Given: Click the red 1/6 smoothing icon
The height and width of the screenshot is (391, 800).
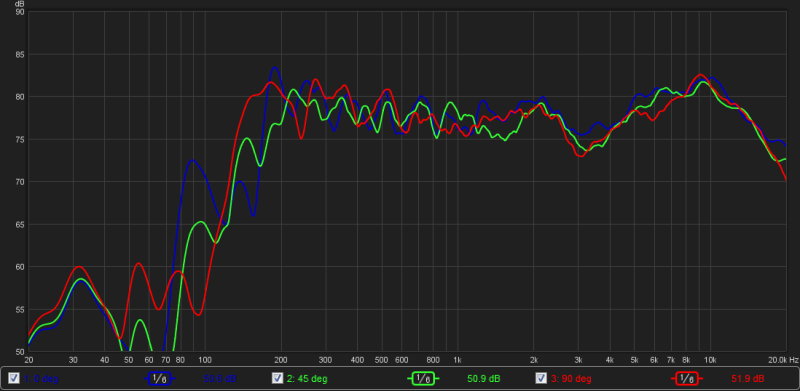Looking at the screenshot, I should click(686, 378).
